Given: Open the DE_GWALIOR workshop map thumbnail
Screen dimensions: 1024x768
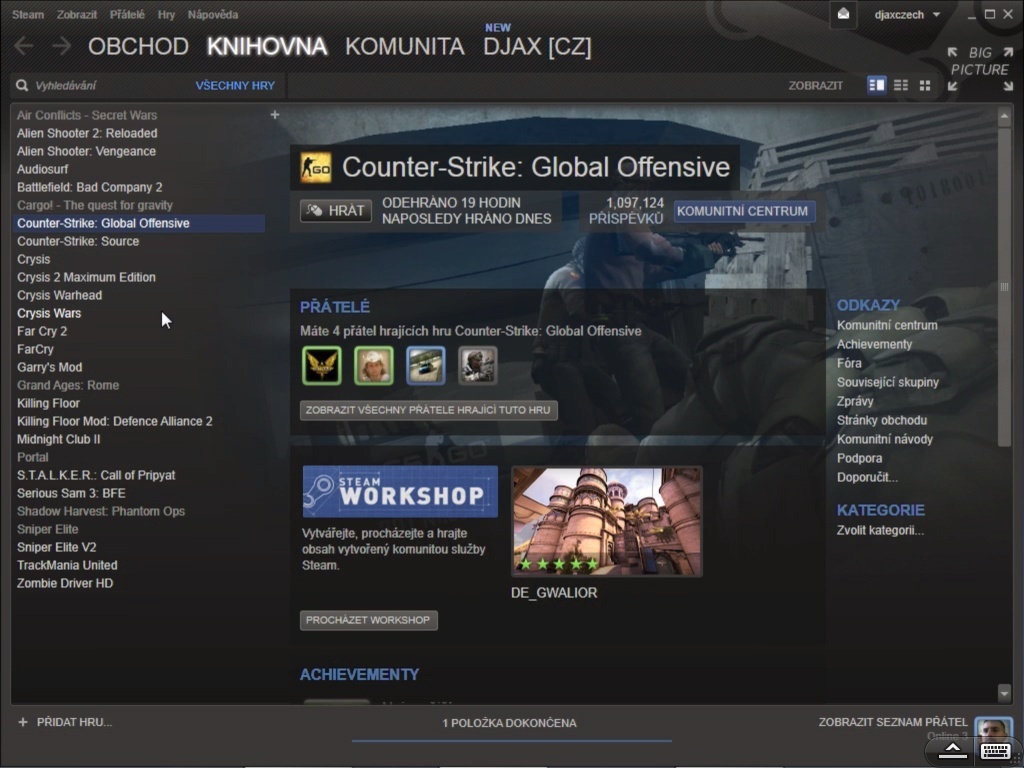Looking at the screenshot, I should pyautogui.click(x=606, y=521).
